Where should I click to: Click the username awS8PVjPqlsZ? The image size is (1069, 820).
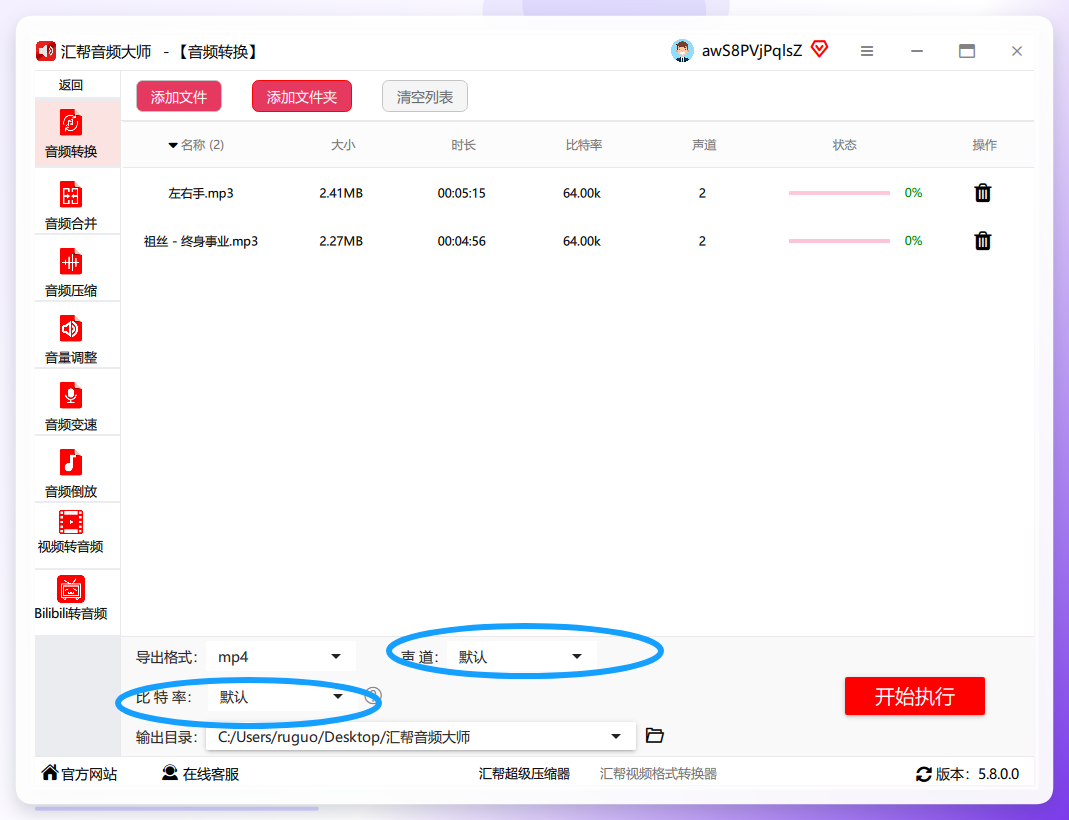pyautogui.click(x=752, y=51)
